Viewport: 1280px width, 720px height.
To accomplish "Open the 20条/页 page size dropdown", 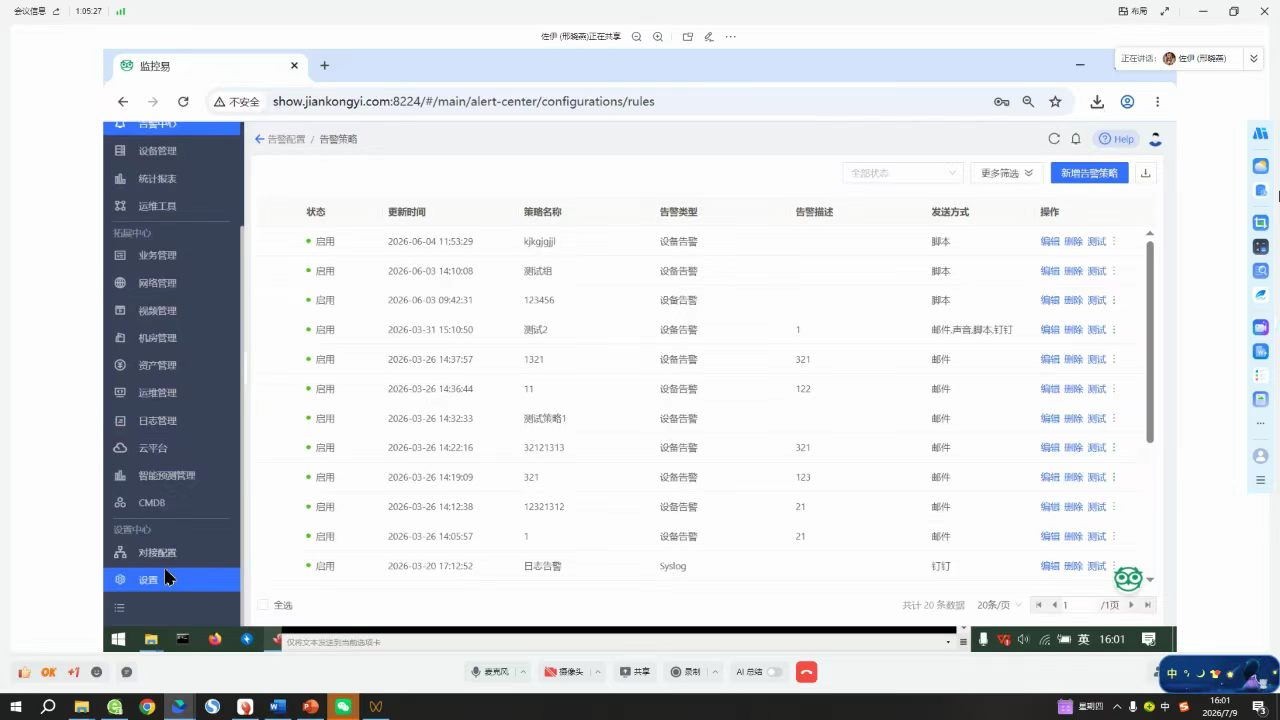I will [x=998, y=605].
